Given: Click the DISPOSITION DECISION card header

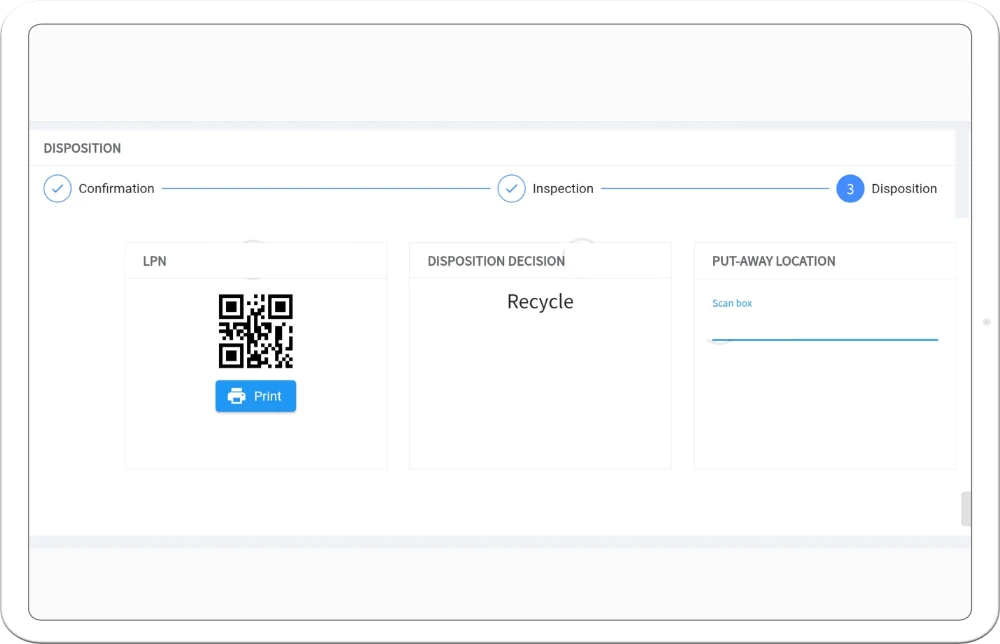Looking at the screenshot, I should tap(496, 261).
